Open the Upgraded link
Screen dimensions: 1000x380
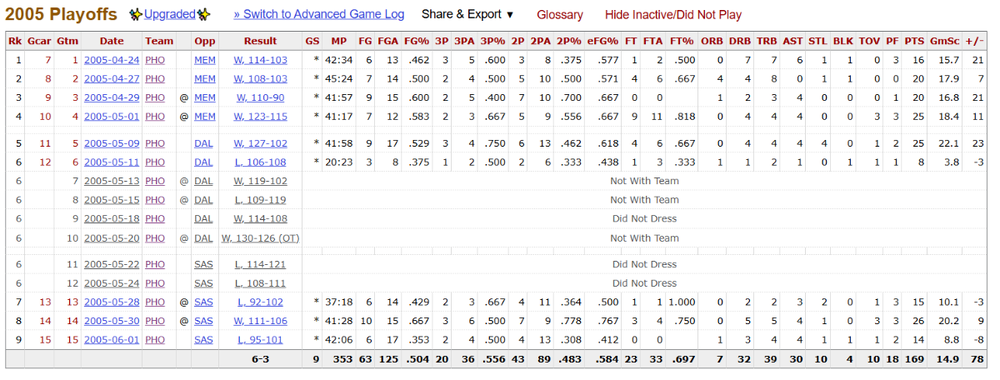click(170, 14)
